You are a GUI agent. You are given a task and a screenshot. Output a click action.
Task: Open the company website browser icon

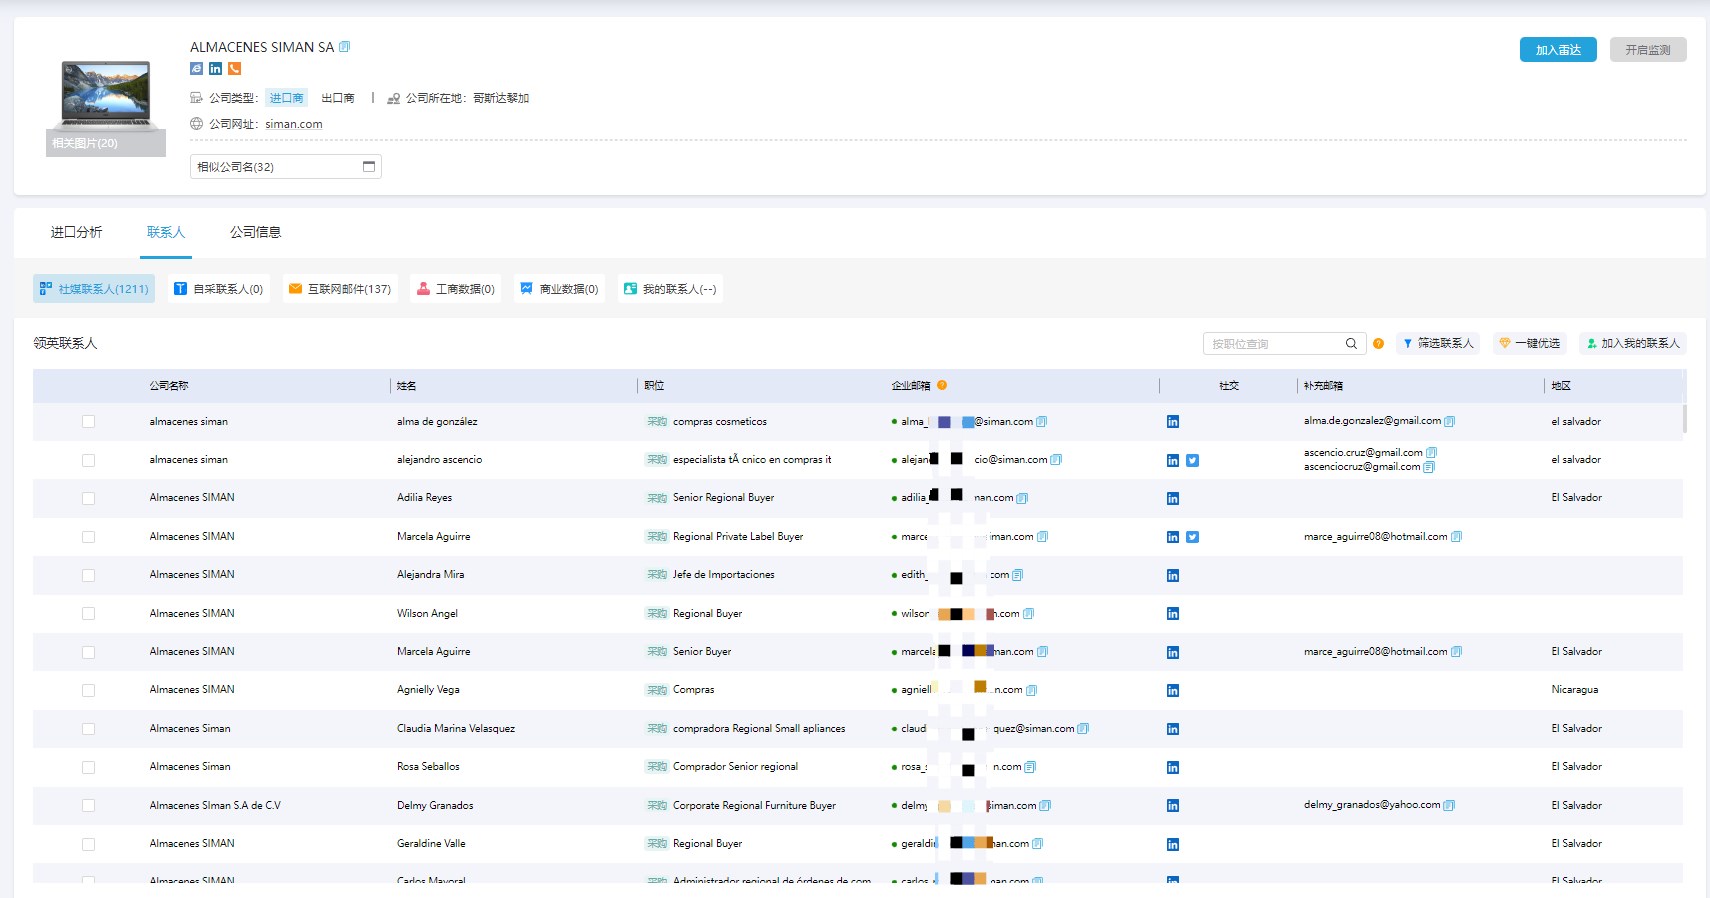(196, 69)
